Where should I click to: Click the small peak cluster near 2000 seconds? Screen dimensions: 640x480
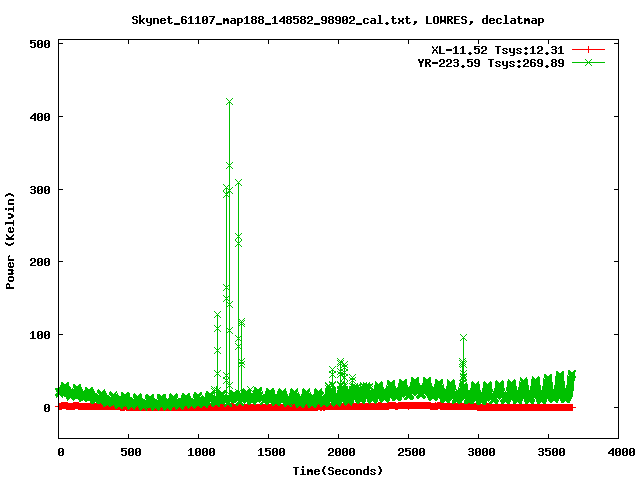click(341, 364)
